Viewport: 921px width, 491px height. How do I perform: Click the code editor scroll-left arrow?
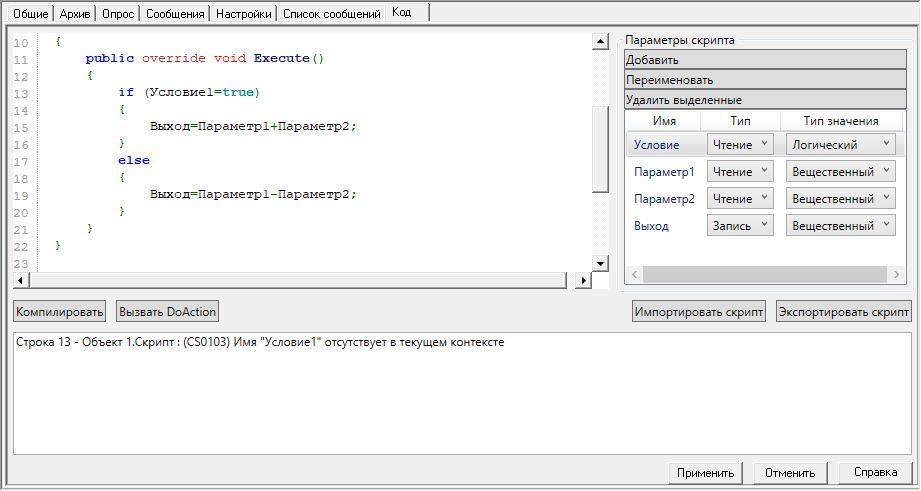21,280
